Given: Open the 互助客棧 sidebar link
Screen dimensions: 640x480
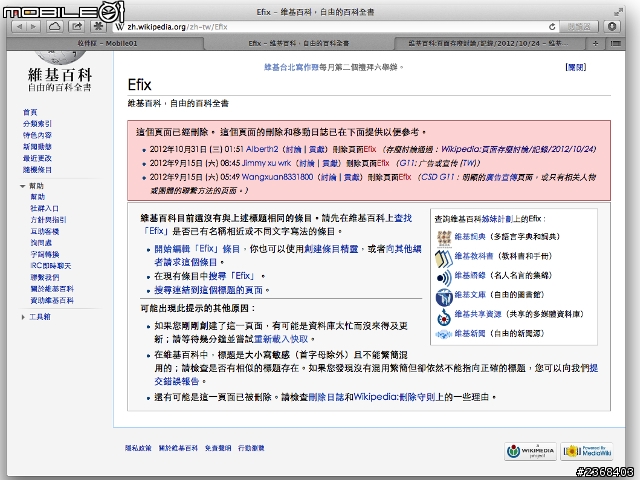Looking at the screenshot, I should click(44, 231).
